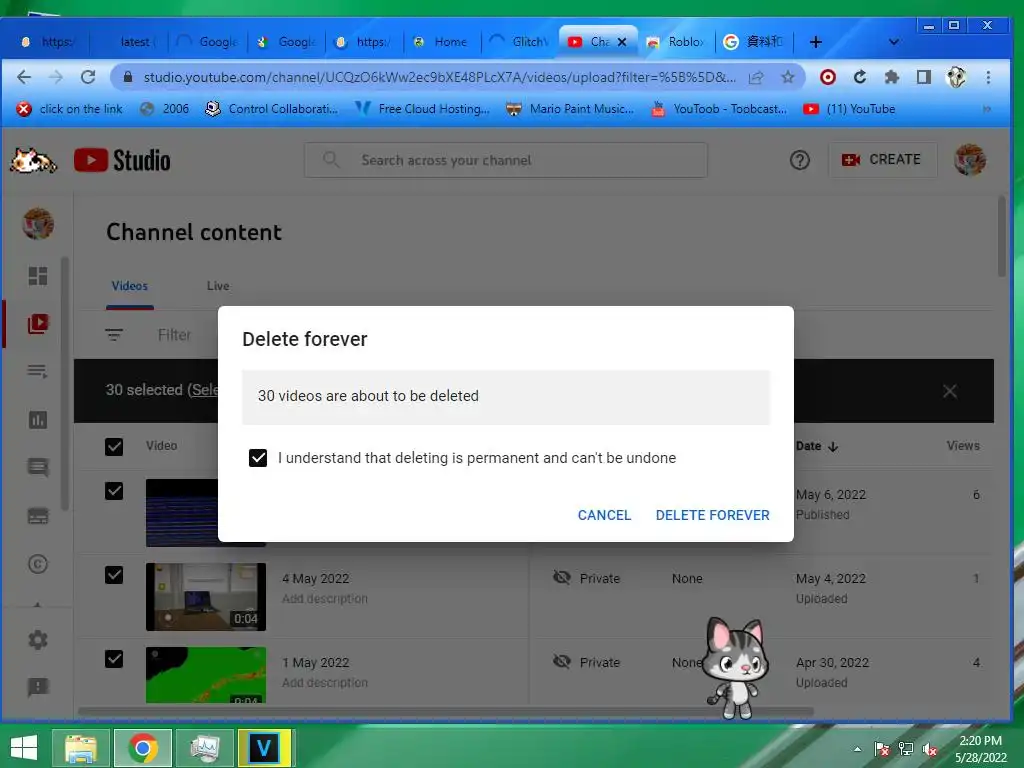Open the Comments sidebar icon
1024x768 pixels.
pyautogui.click(x=38, y=468)
